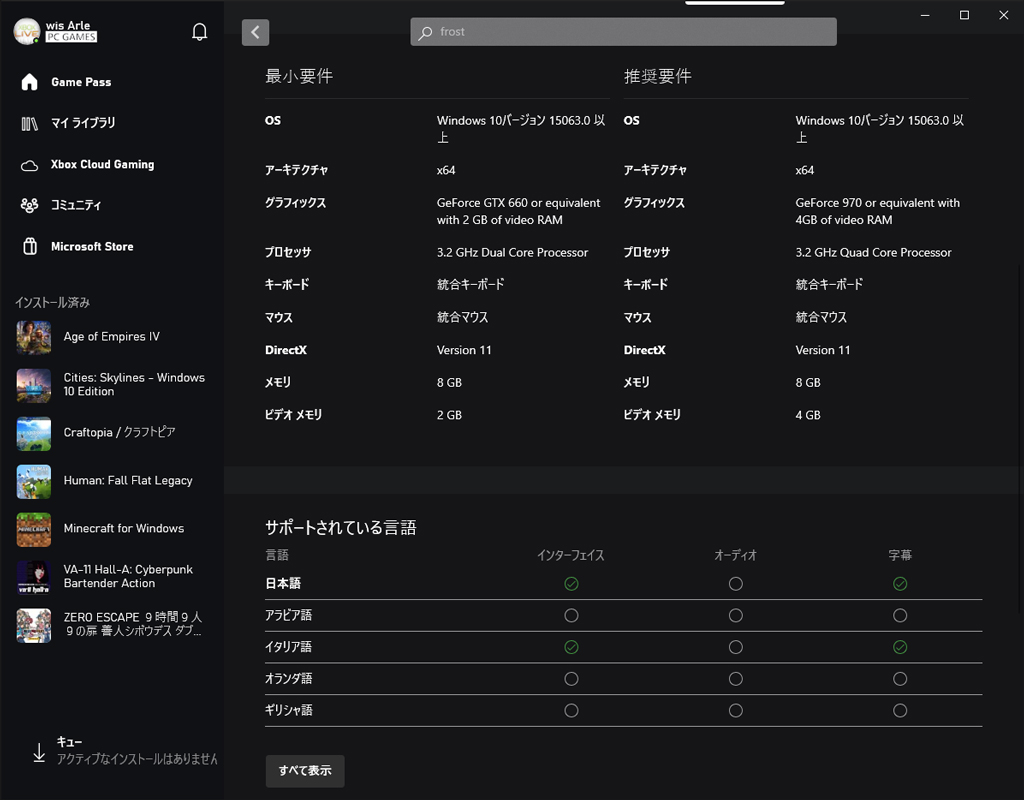The image size is (1024, 800).
Task: Click the search field containing frost
Action: click(x=622, y=31)
